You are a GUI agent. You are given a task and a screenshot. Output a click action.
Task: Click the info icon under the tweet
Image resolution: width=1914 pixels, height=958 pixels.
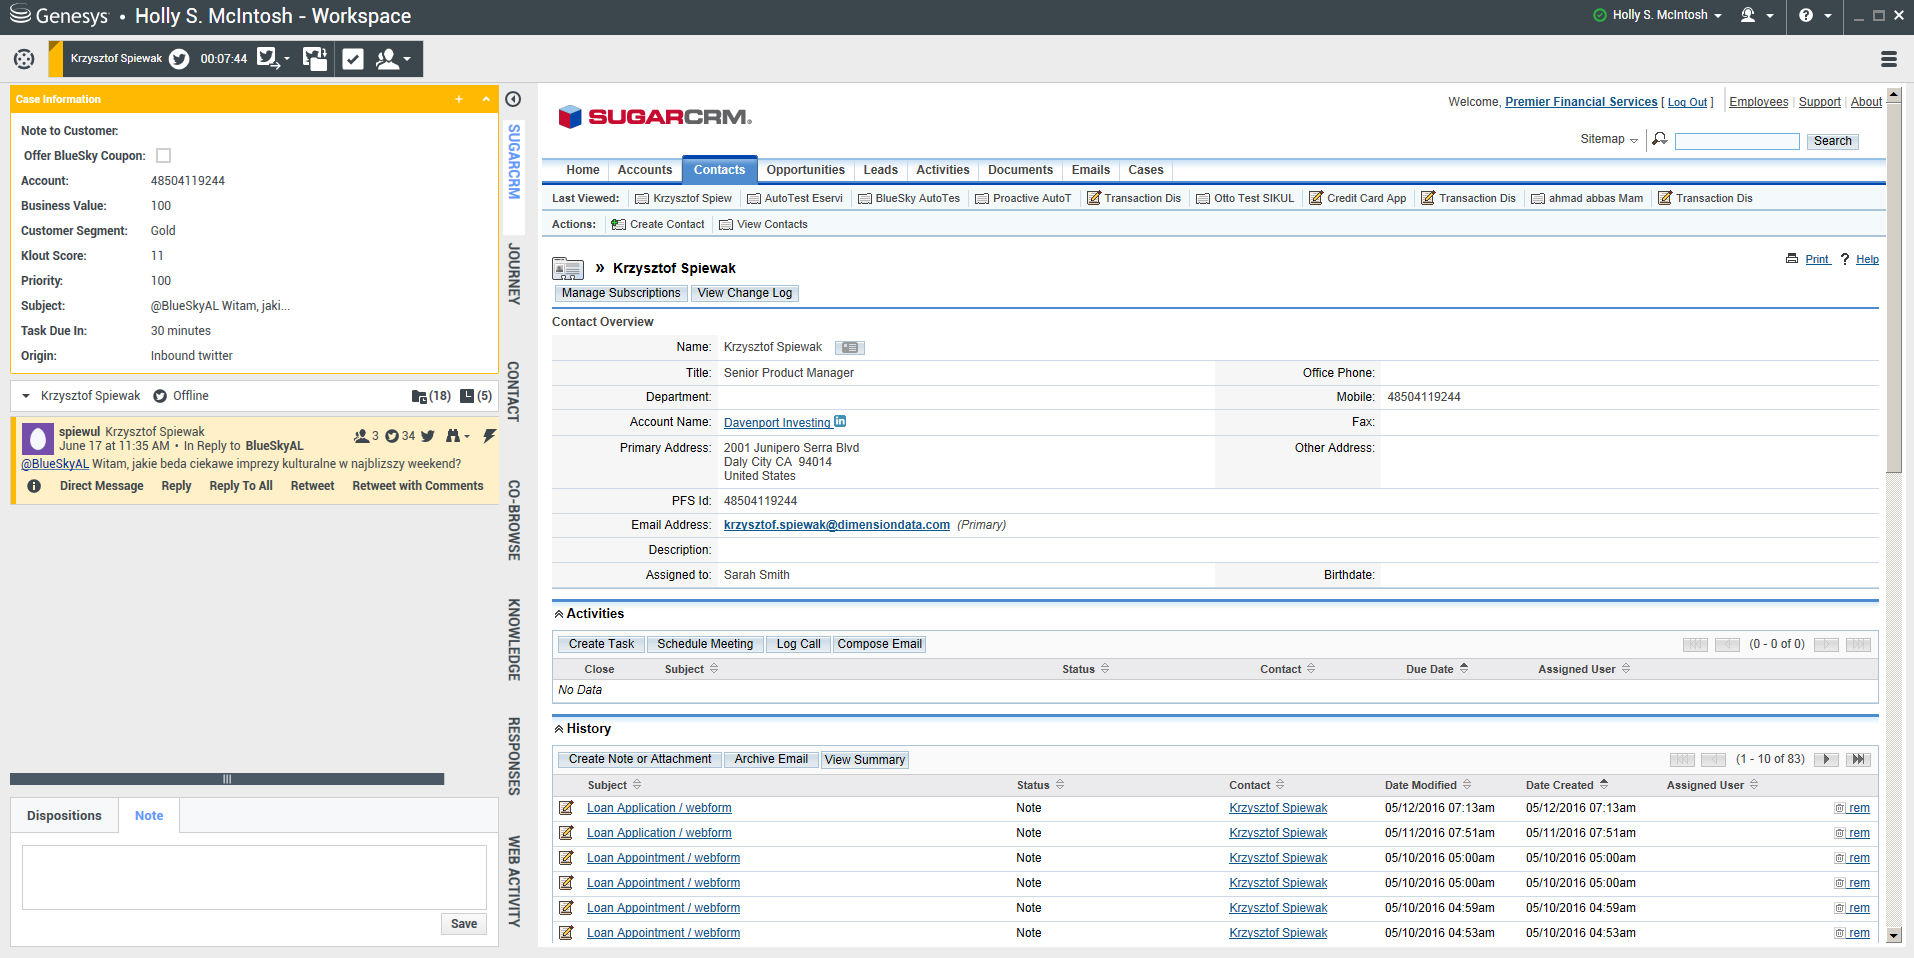34,486
